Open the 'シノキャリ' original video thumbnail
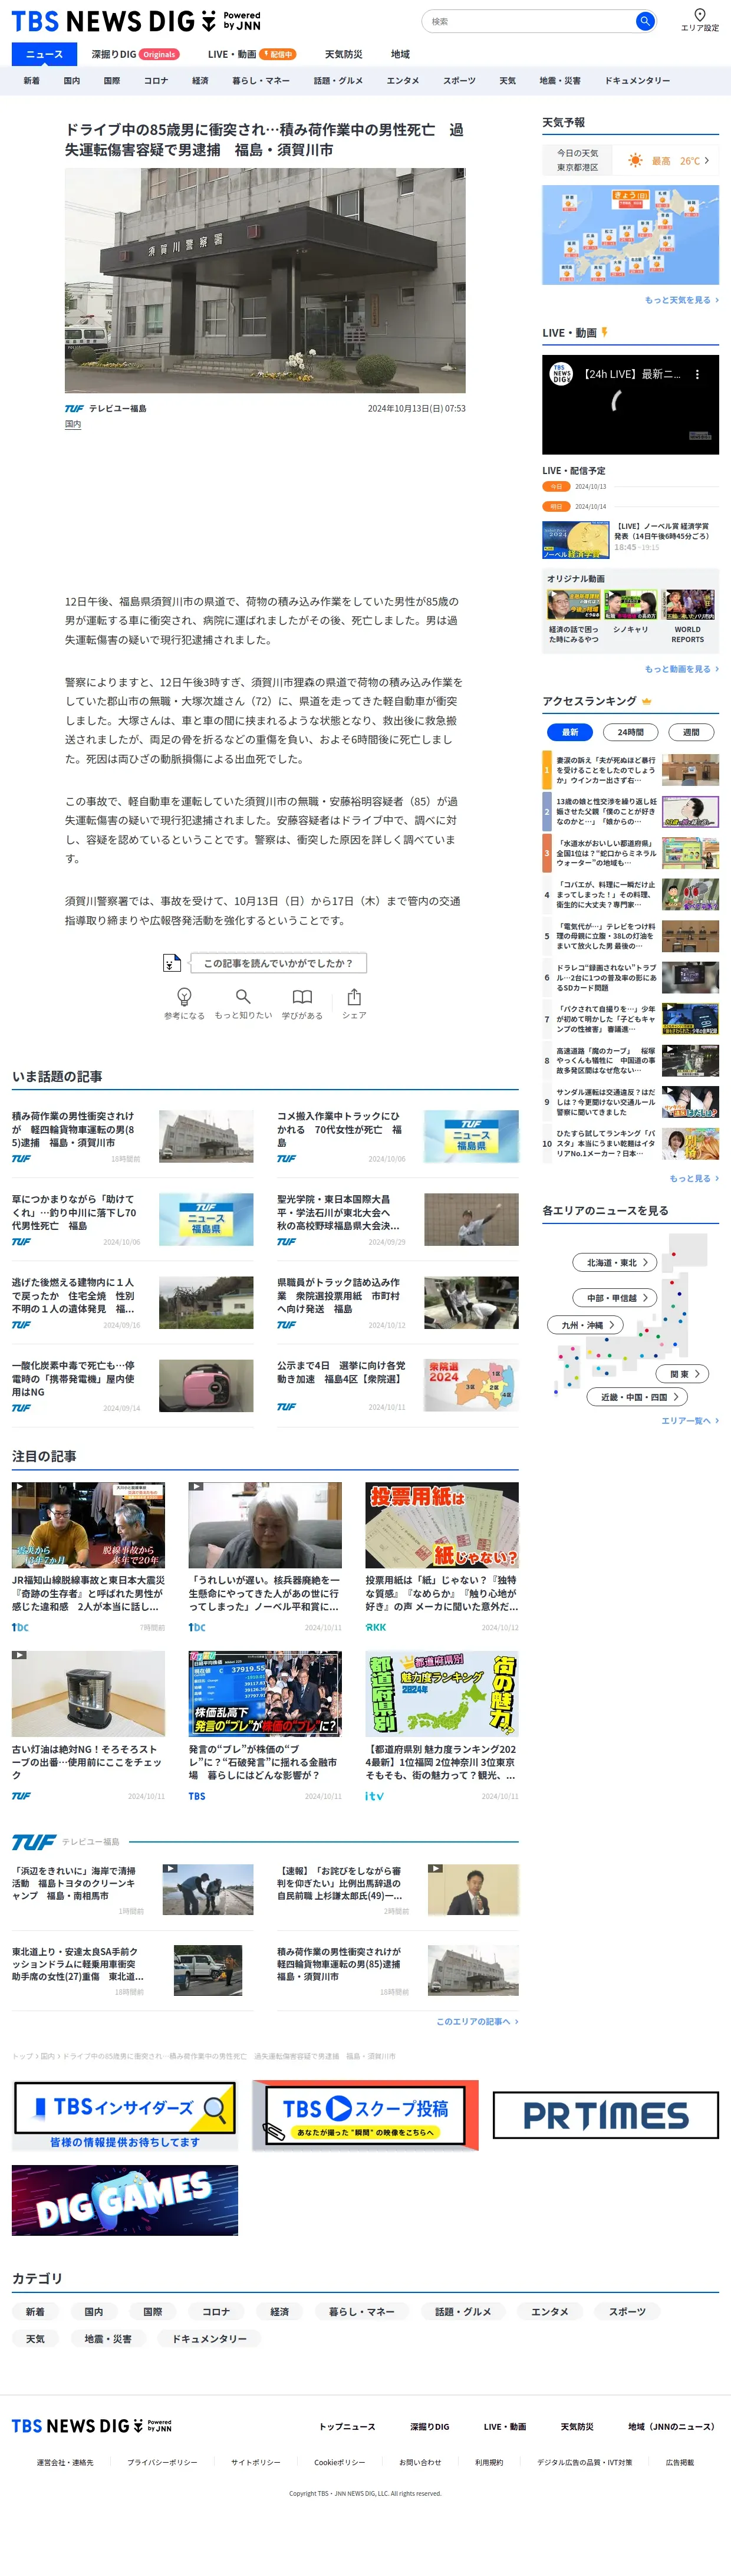Viewport: 731px width, 2576px height. pos(630,605)
